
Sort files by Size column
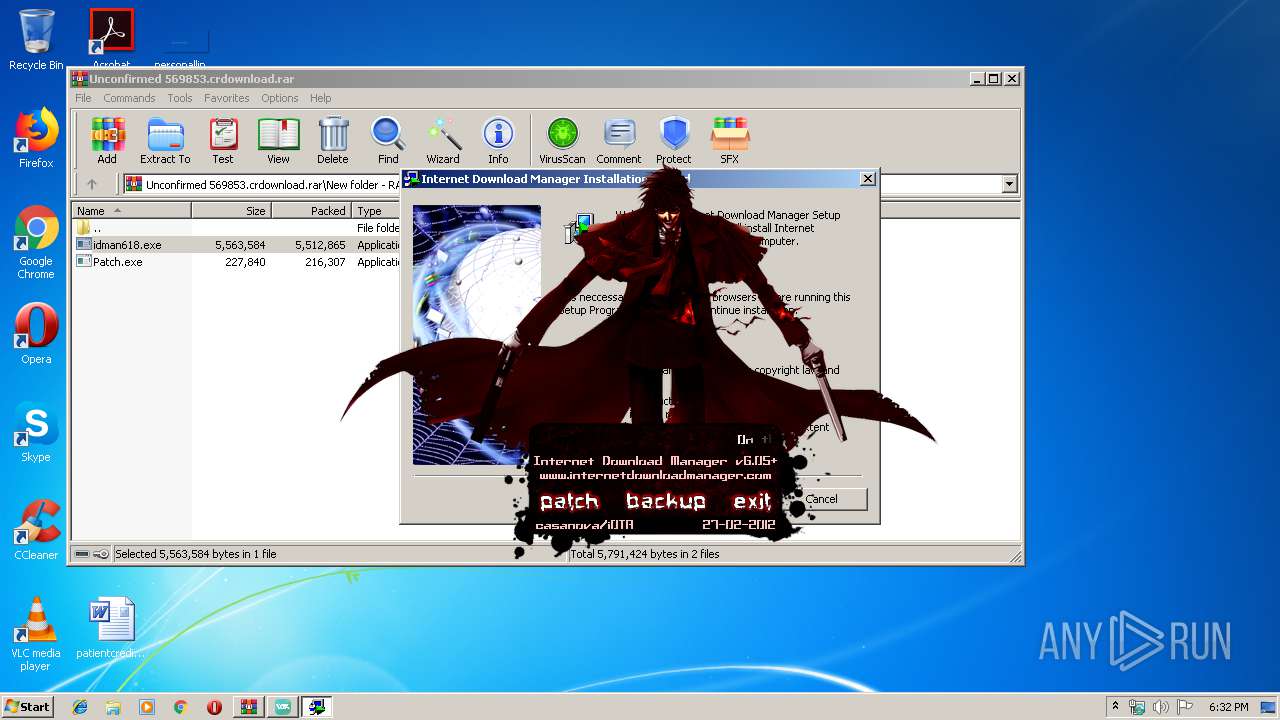point(231,211)
